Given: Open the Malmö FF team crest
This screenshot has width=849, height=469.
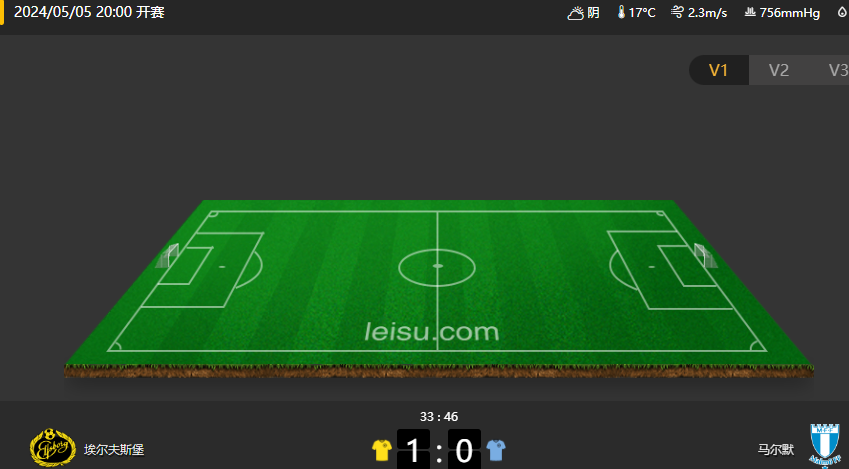Looking at the screenshot, I should coord(825,446).
